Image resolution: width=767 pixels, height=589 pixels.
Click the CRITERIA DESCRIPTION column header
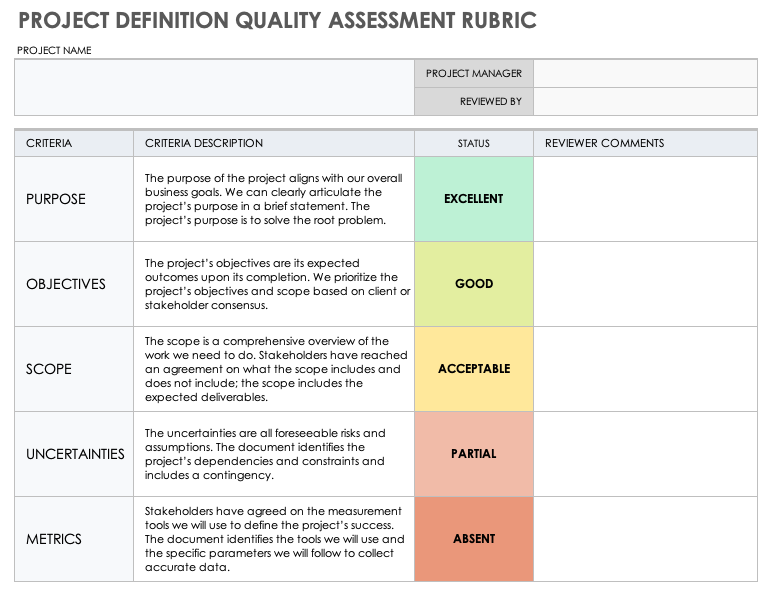tap(274, 143)
